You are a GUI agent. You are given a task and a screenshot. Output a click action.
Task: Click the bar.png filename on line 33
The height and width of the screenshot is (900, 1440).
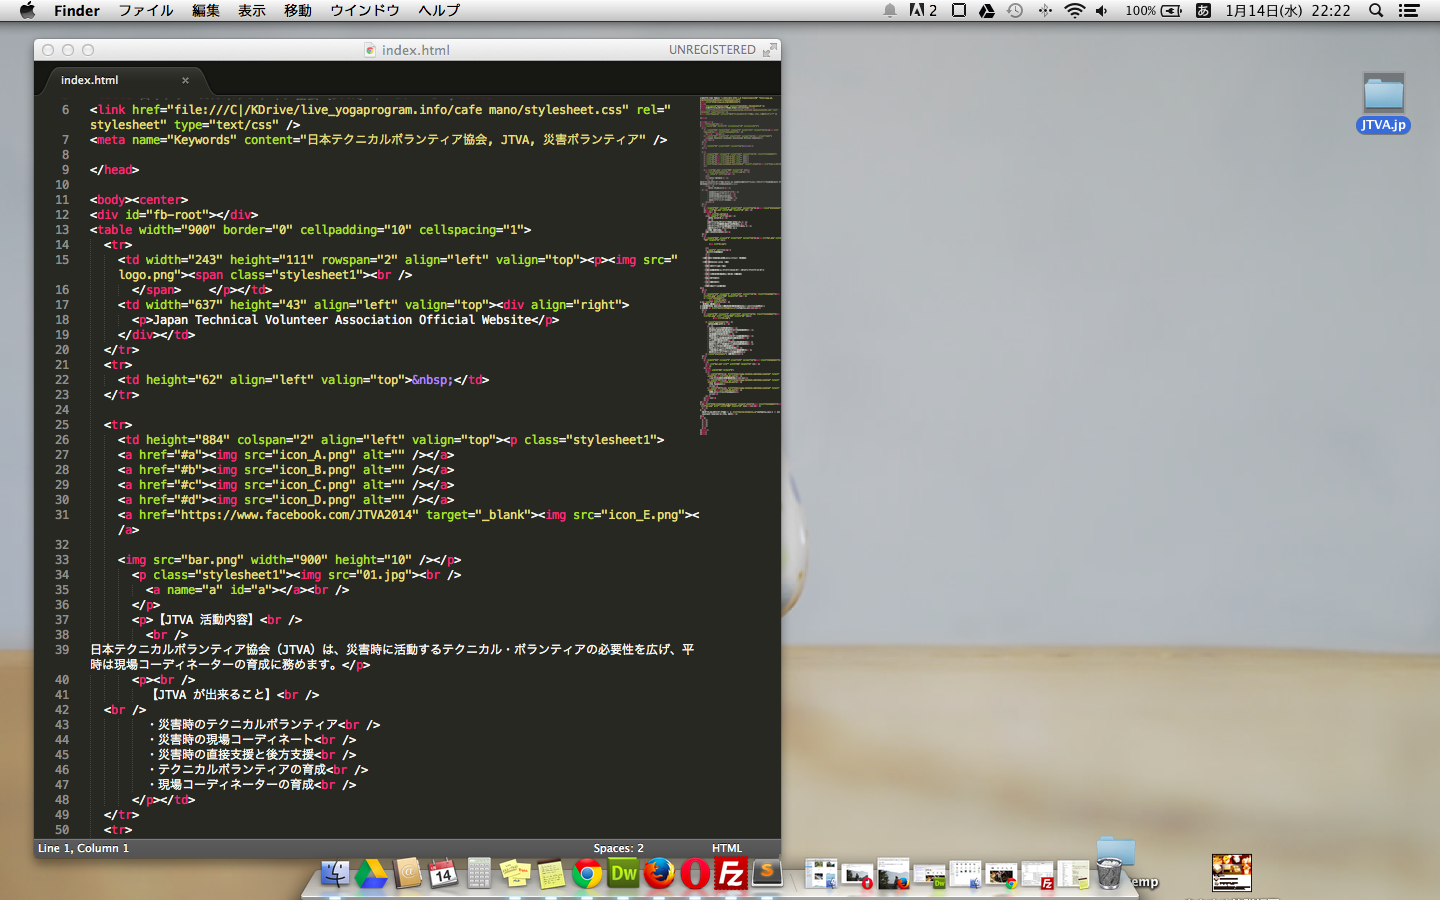click(212, 560)
